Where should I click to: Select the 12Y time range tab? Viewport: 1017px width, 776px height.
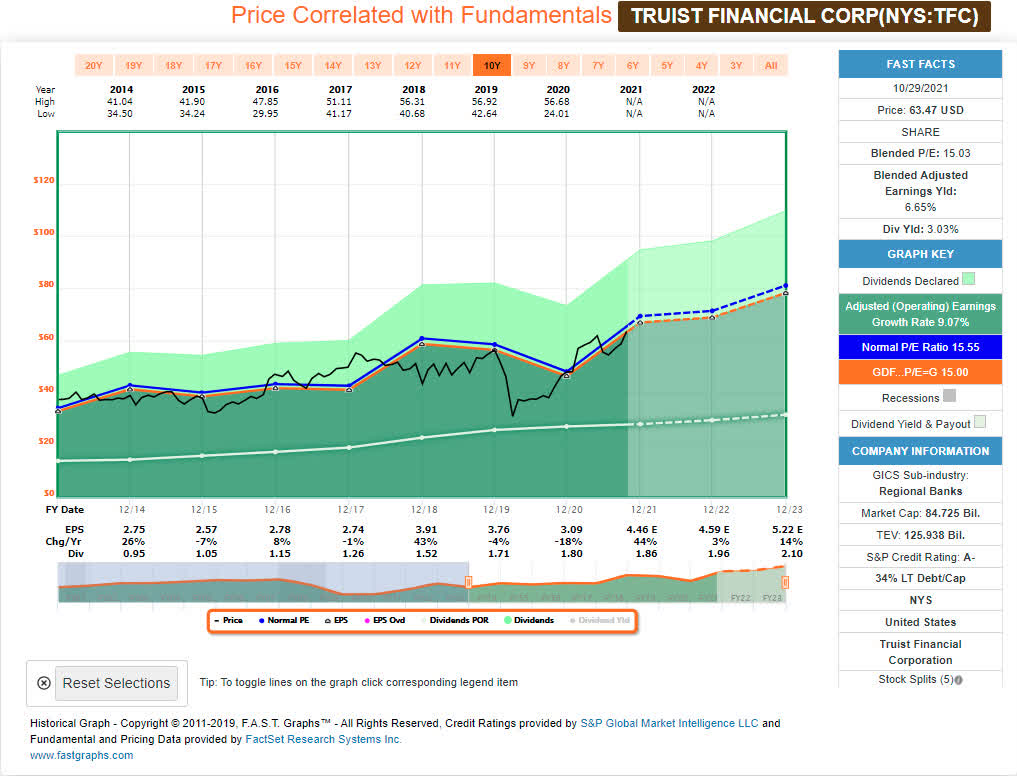[413, 66]
